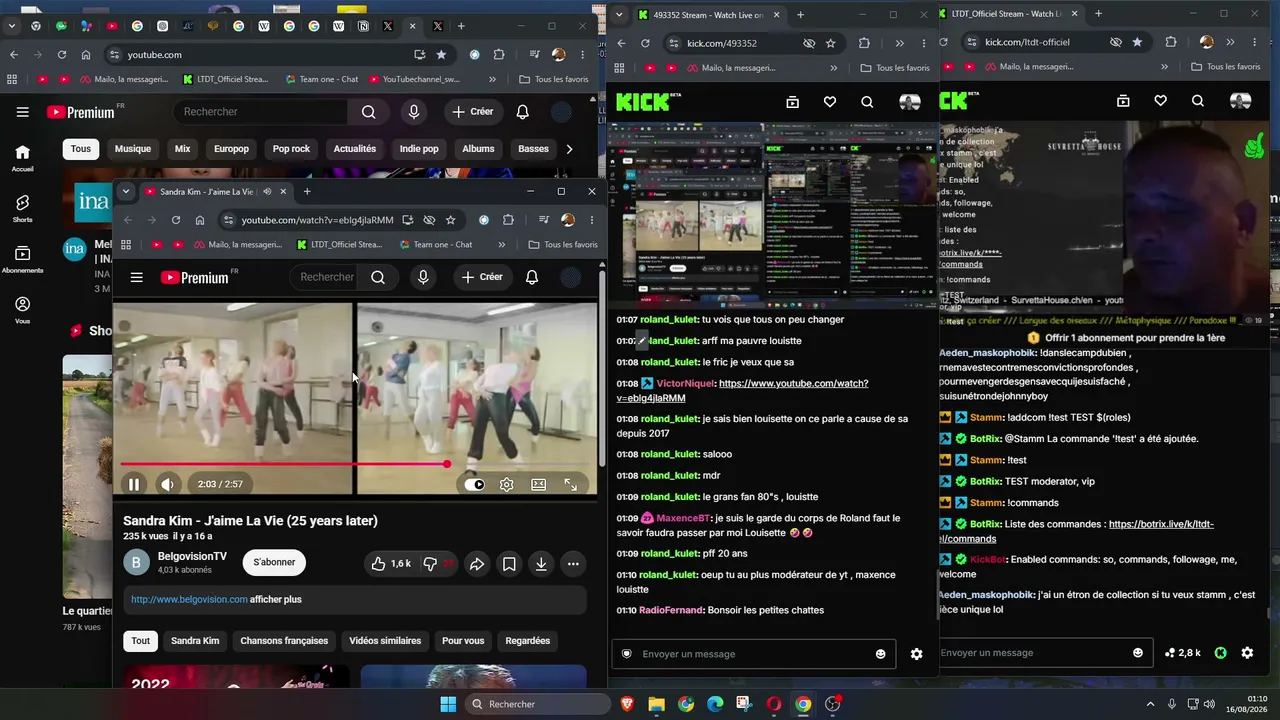Pause the Sandra Kim video
The width and height of the screenshot is (1280, 720).
pyautogui.click(x=133, y=485)
